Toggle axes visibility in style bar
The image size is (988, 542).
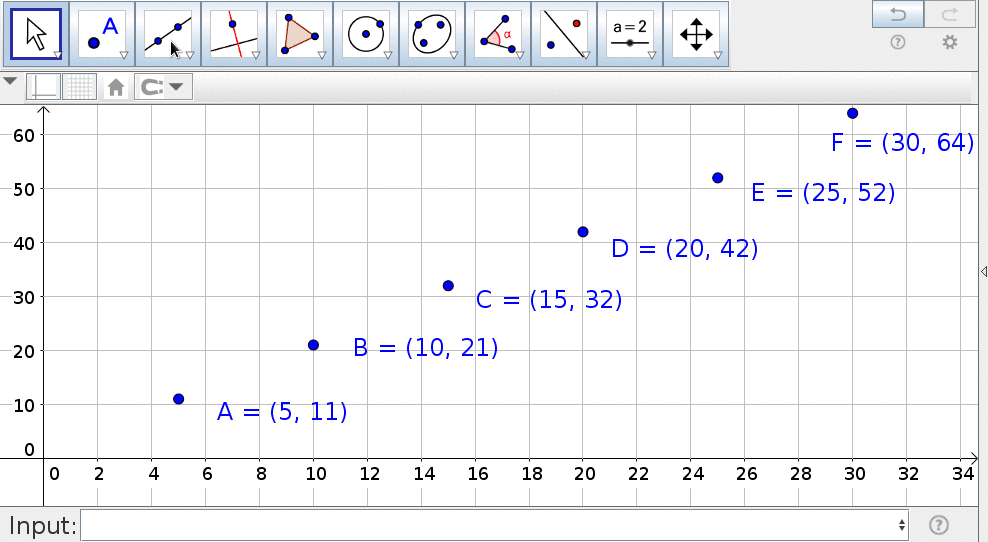click(x=43, y=87)
